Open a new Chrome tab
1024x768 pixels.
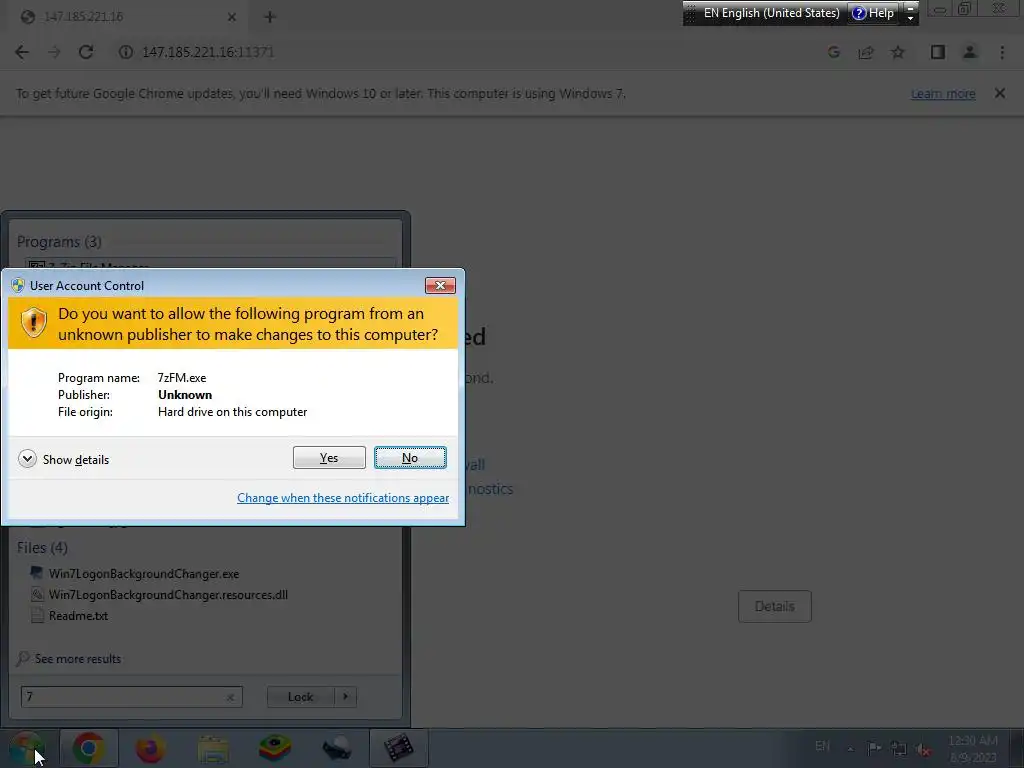point(270,17)
